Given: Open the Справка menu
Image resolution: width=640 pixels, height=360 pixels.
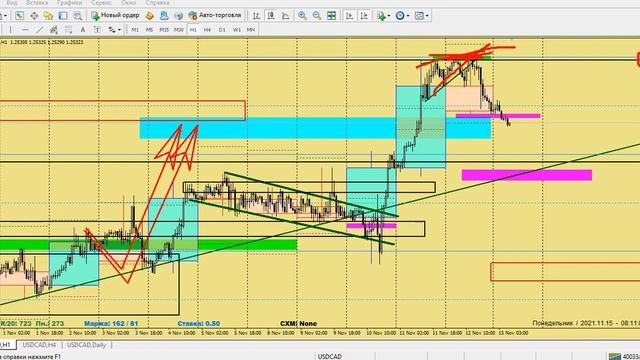Looking at the screenshot, I should (158, 2).
